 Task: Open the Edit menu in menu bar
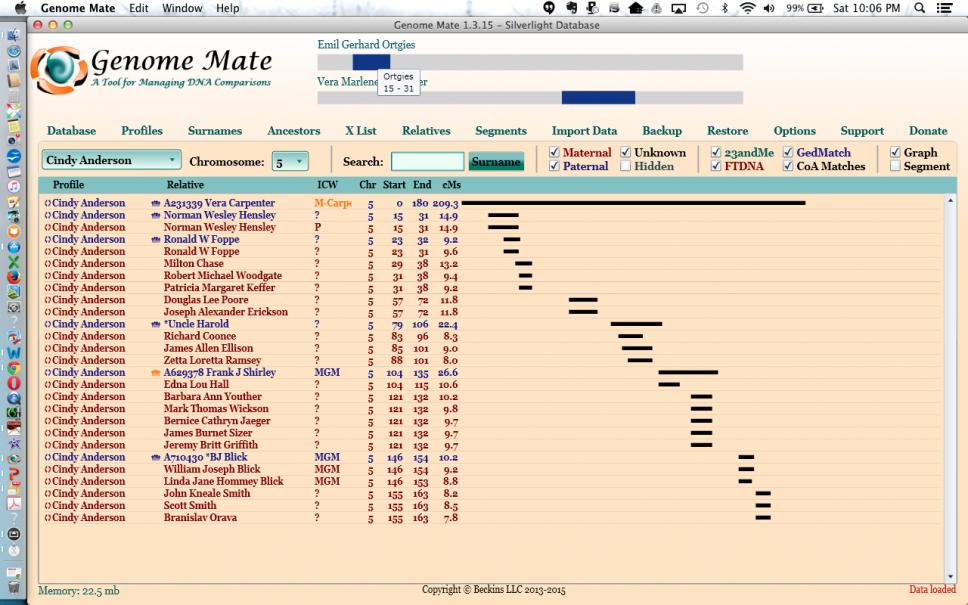pos(138,8)
